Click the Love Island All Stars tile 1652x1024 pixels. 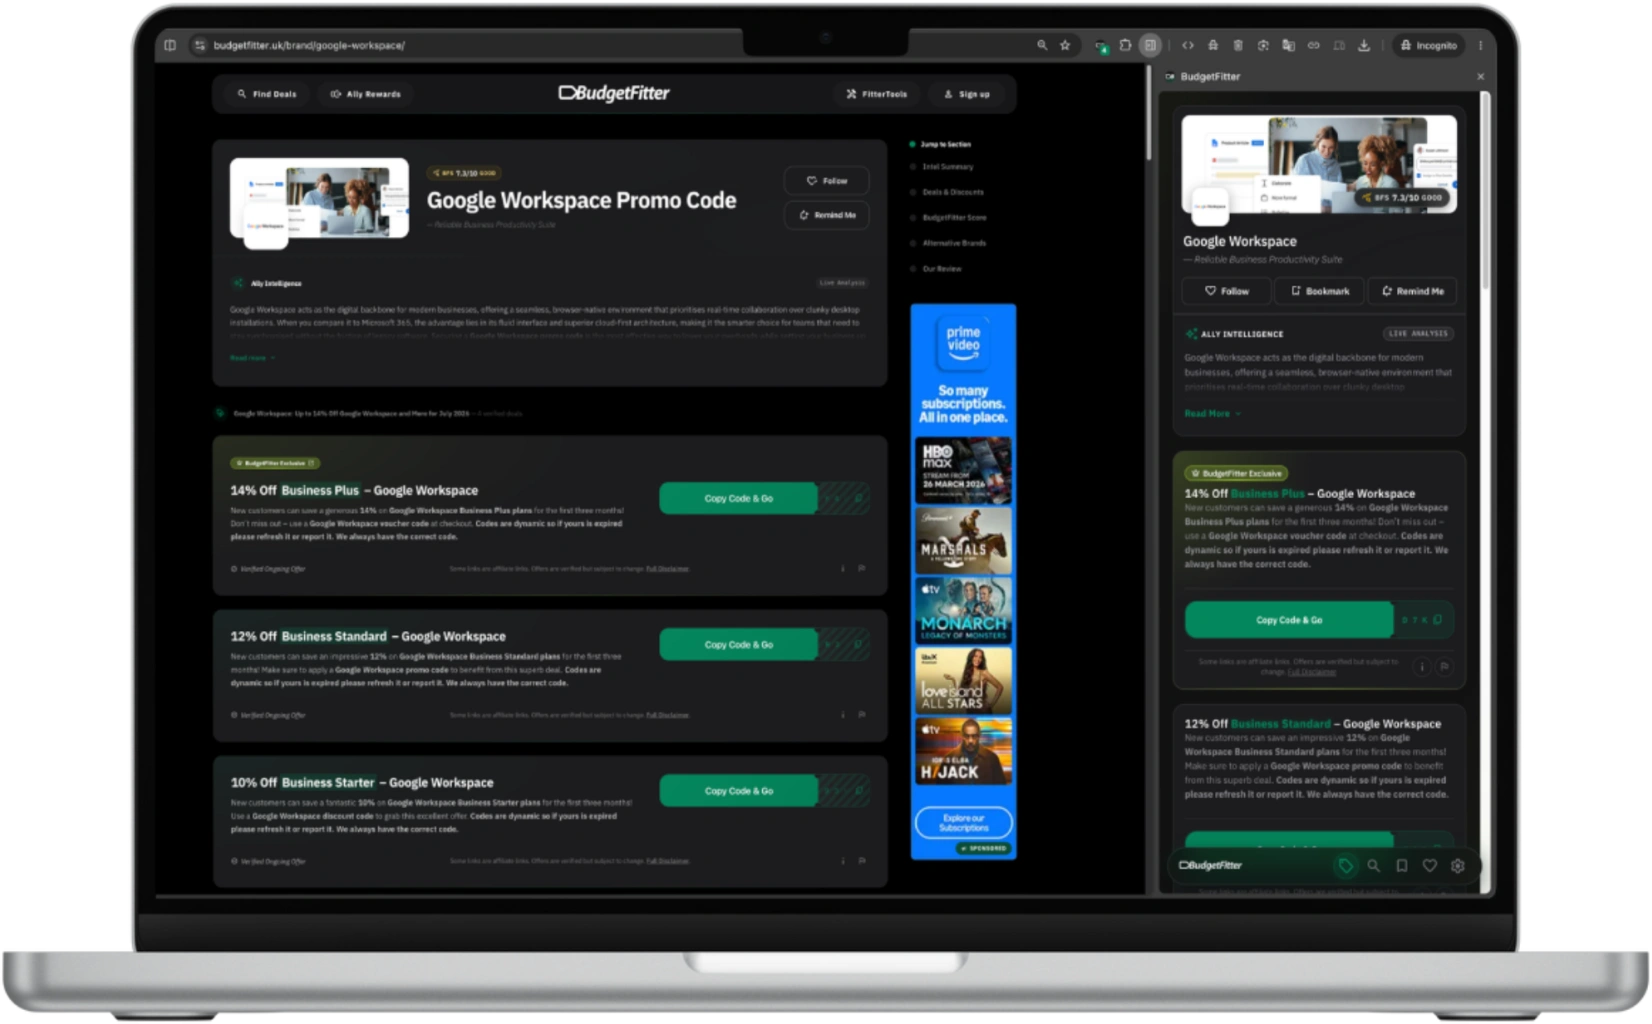pyautogui.click(x=963, y=681)
